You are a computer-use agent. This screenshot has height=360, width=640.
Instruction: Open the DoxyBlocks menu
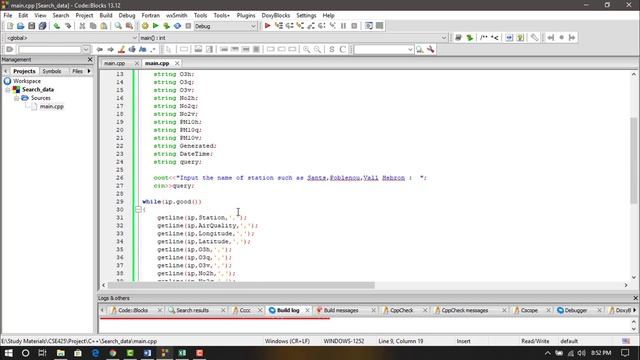tap(276, 15)
